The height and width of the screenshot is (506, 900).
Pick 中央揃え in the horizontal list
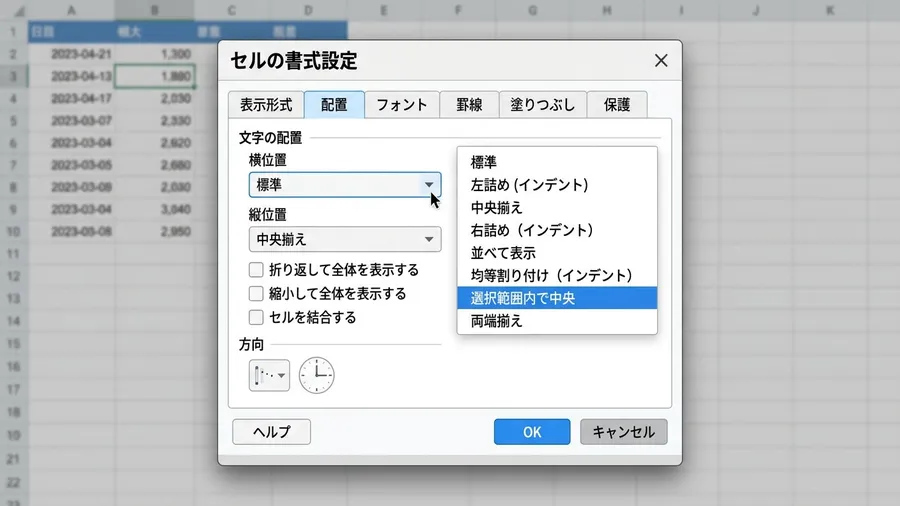click(557, 208)
